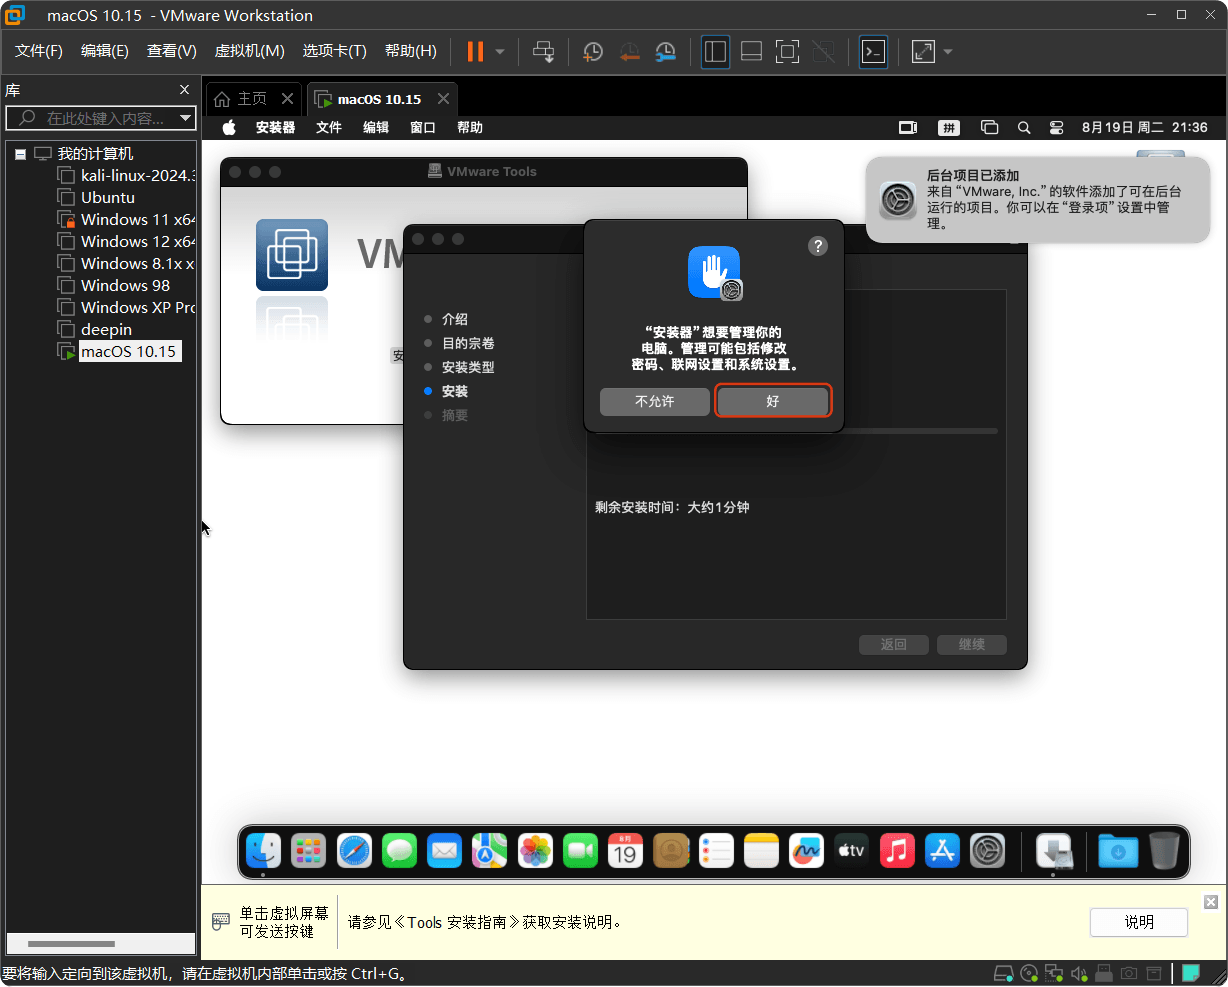Click the orange pause virtual machine icon
Screen dimensions: 1228x987
[x=475, y=51]
